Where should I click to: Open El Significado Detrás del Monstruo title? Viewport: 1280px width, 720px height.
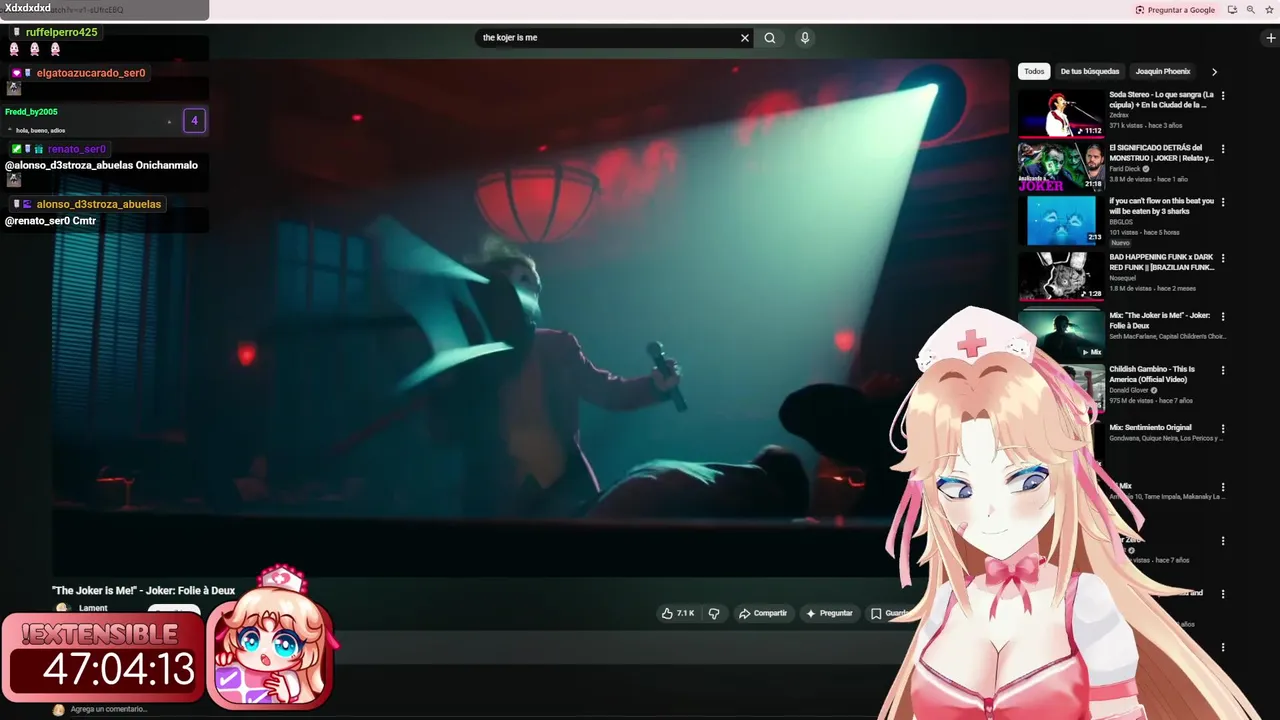click(x=1161, y=153)
